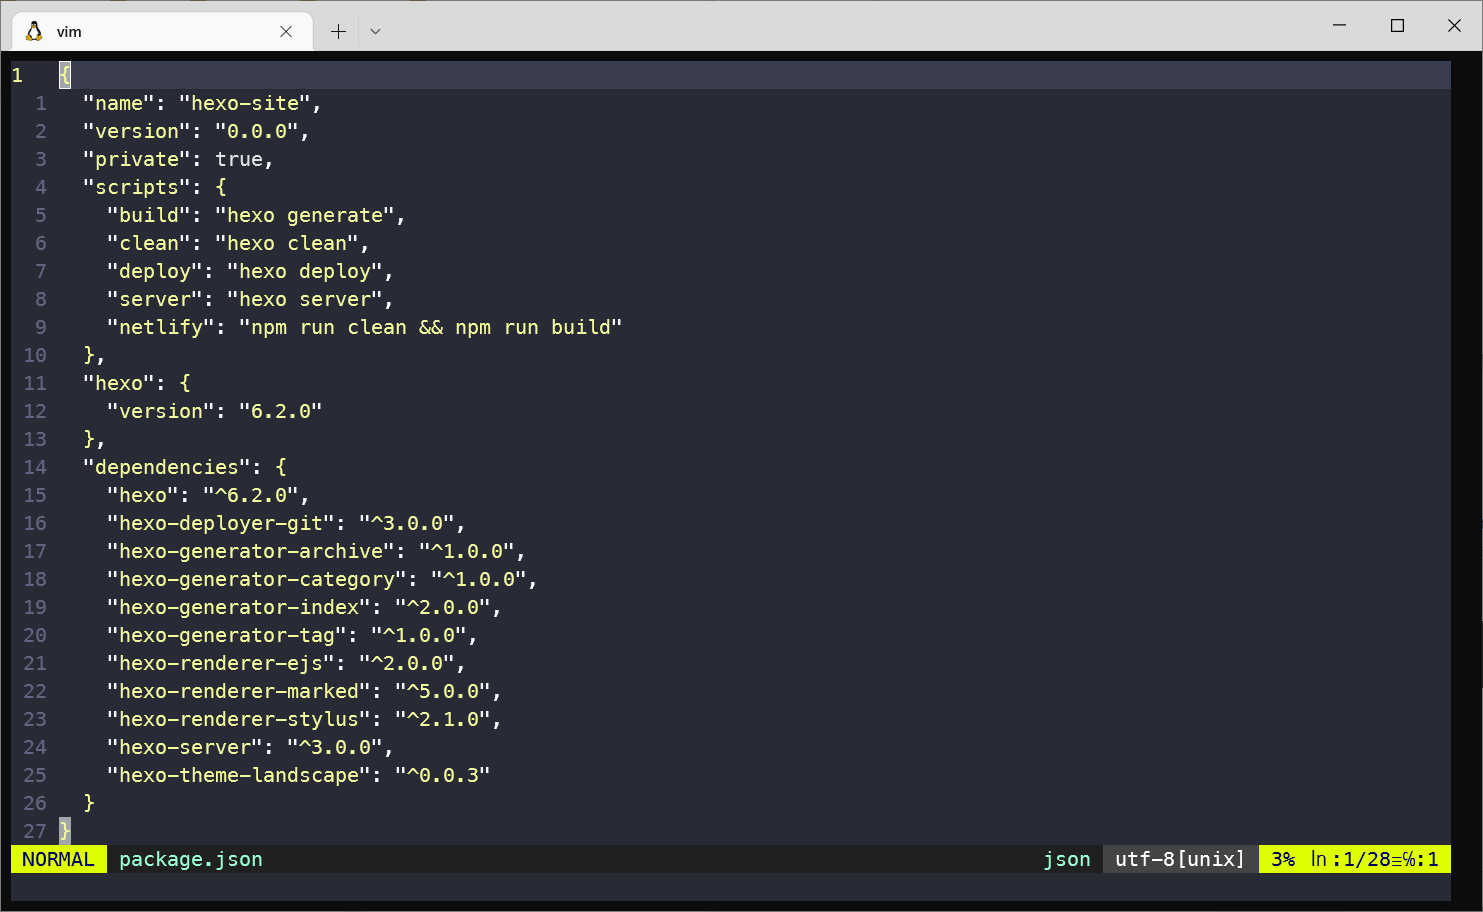Click the "hexo-renderer-stylus" dependency
1483x912 pixels.
(239, 719)
